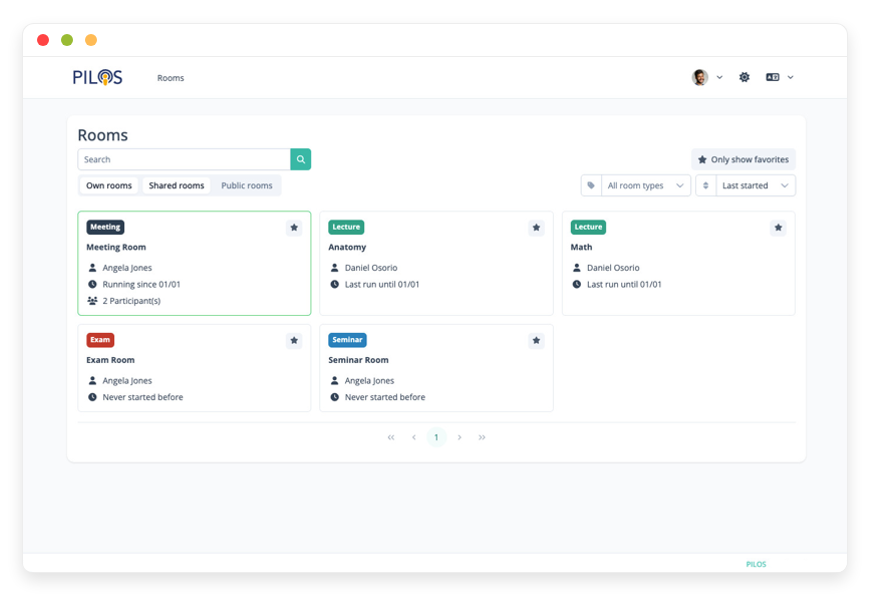Viewport: 870px width, 595px height.
Task: Open the user avatar menu
Action: pyautogui.click(x=707, y=77)
